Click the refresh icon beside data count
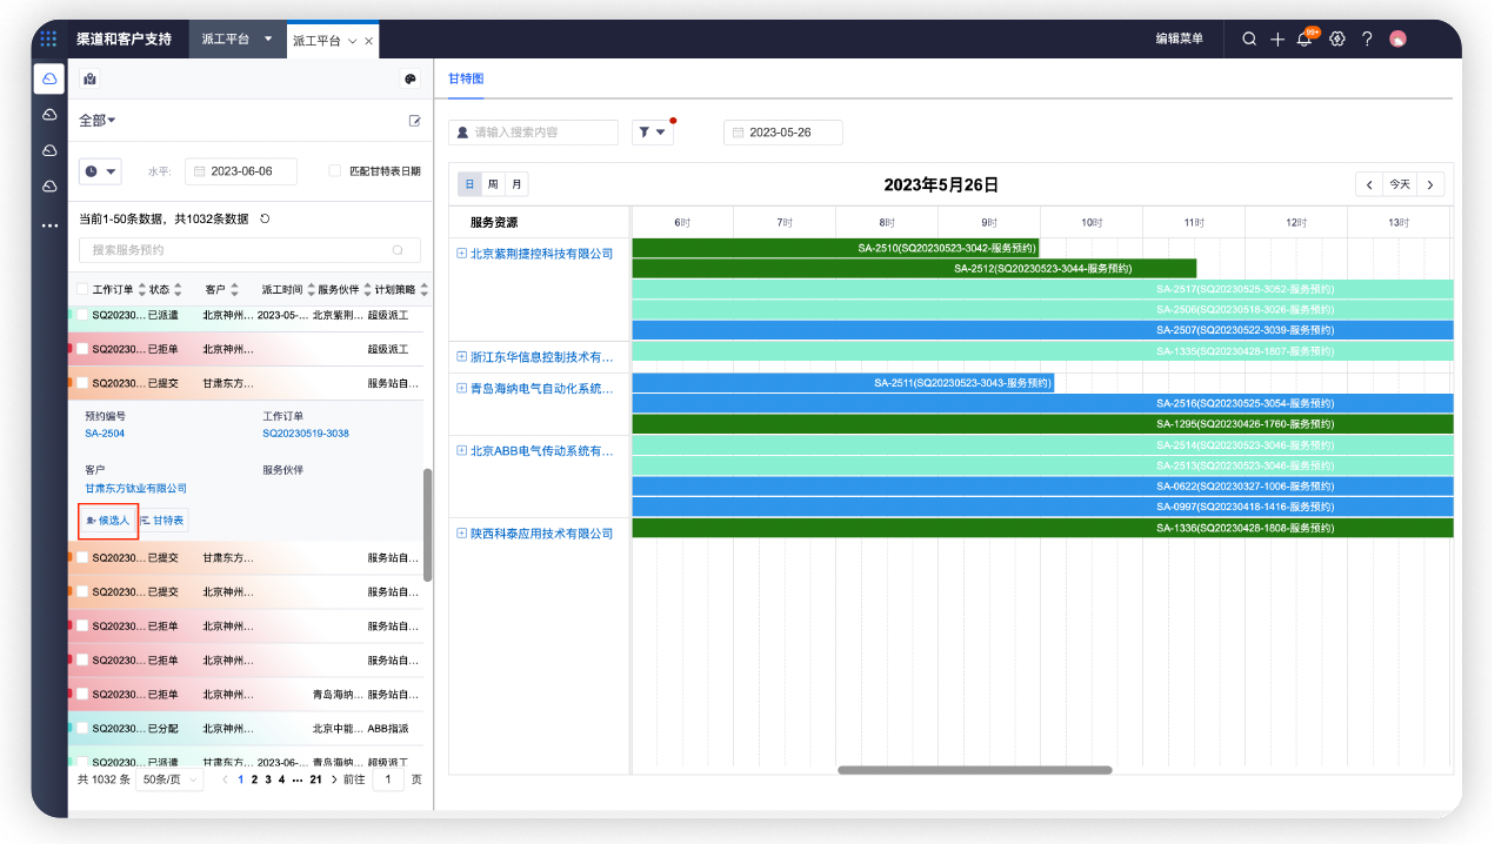Screen dimensions: 1492x844 pyautogui.click(x=265, y=219)
